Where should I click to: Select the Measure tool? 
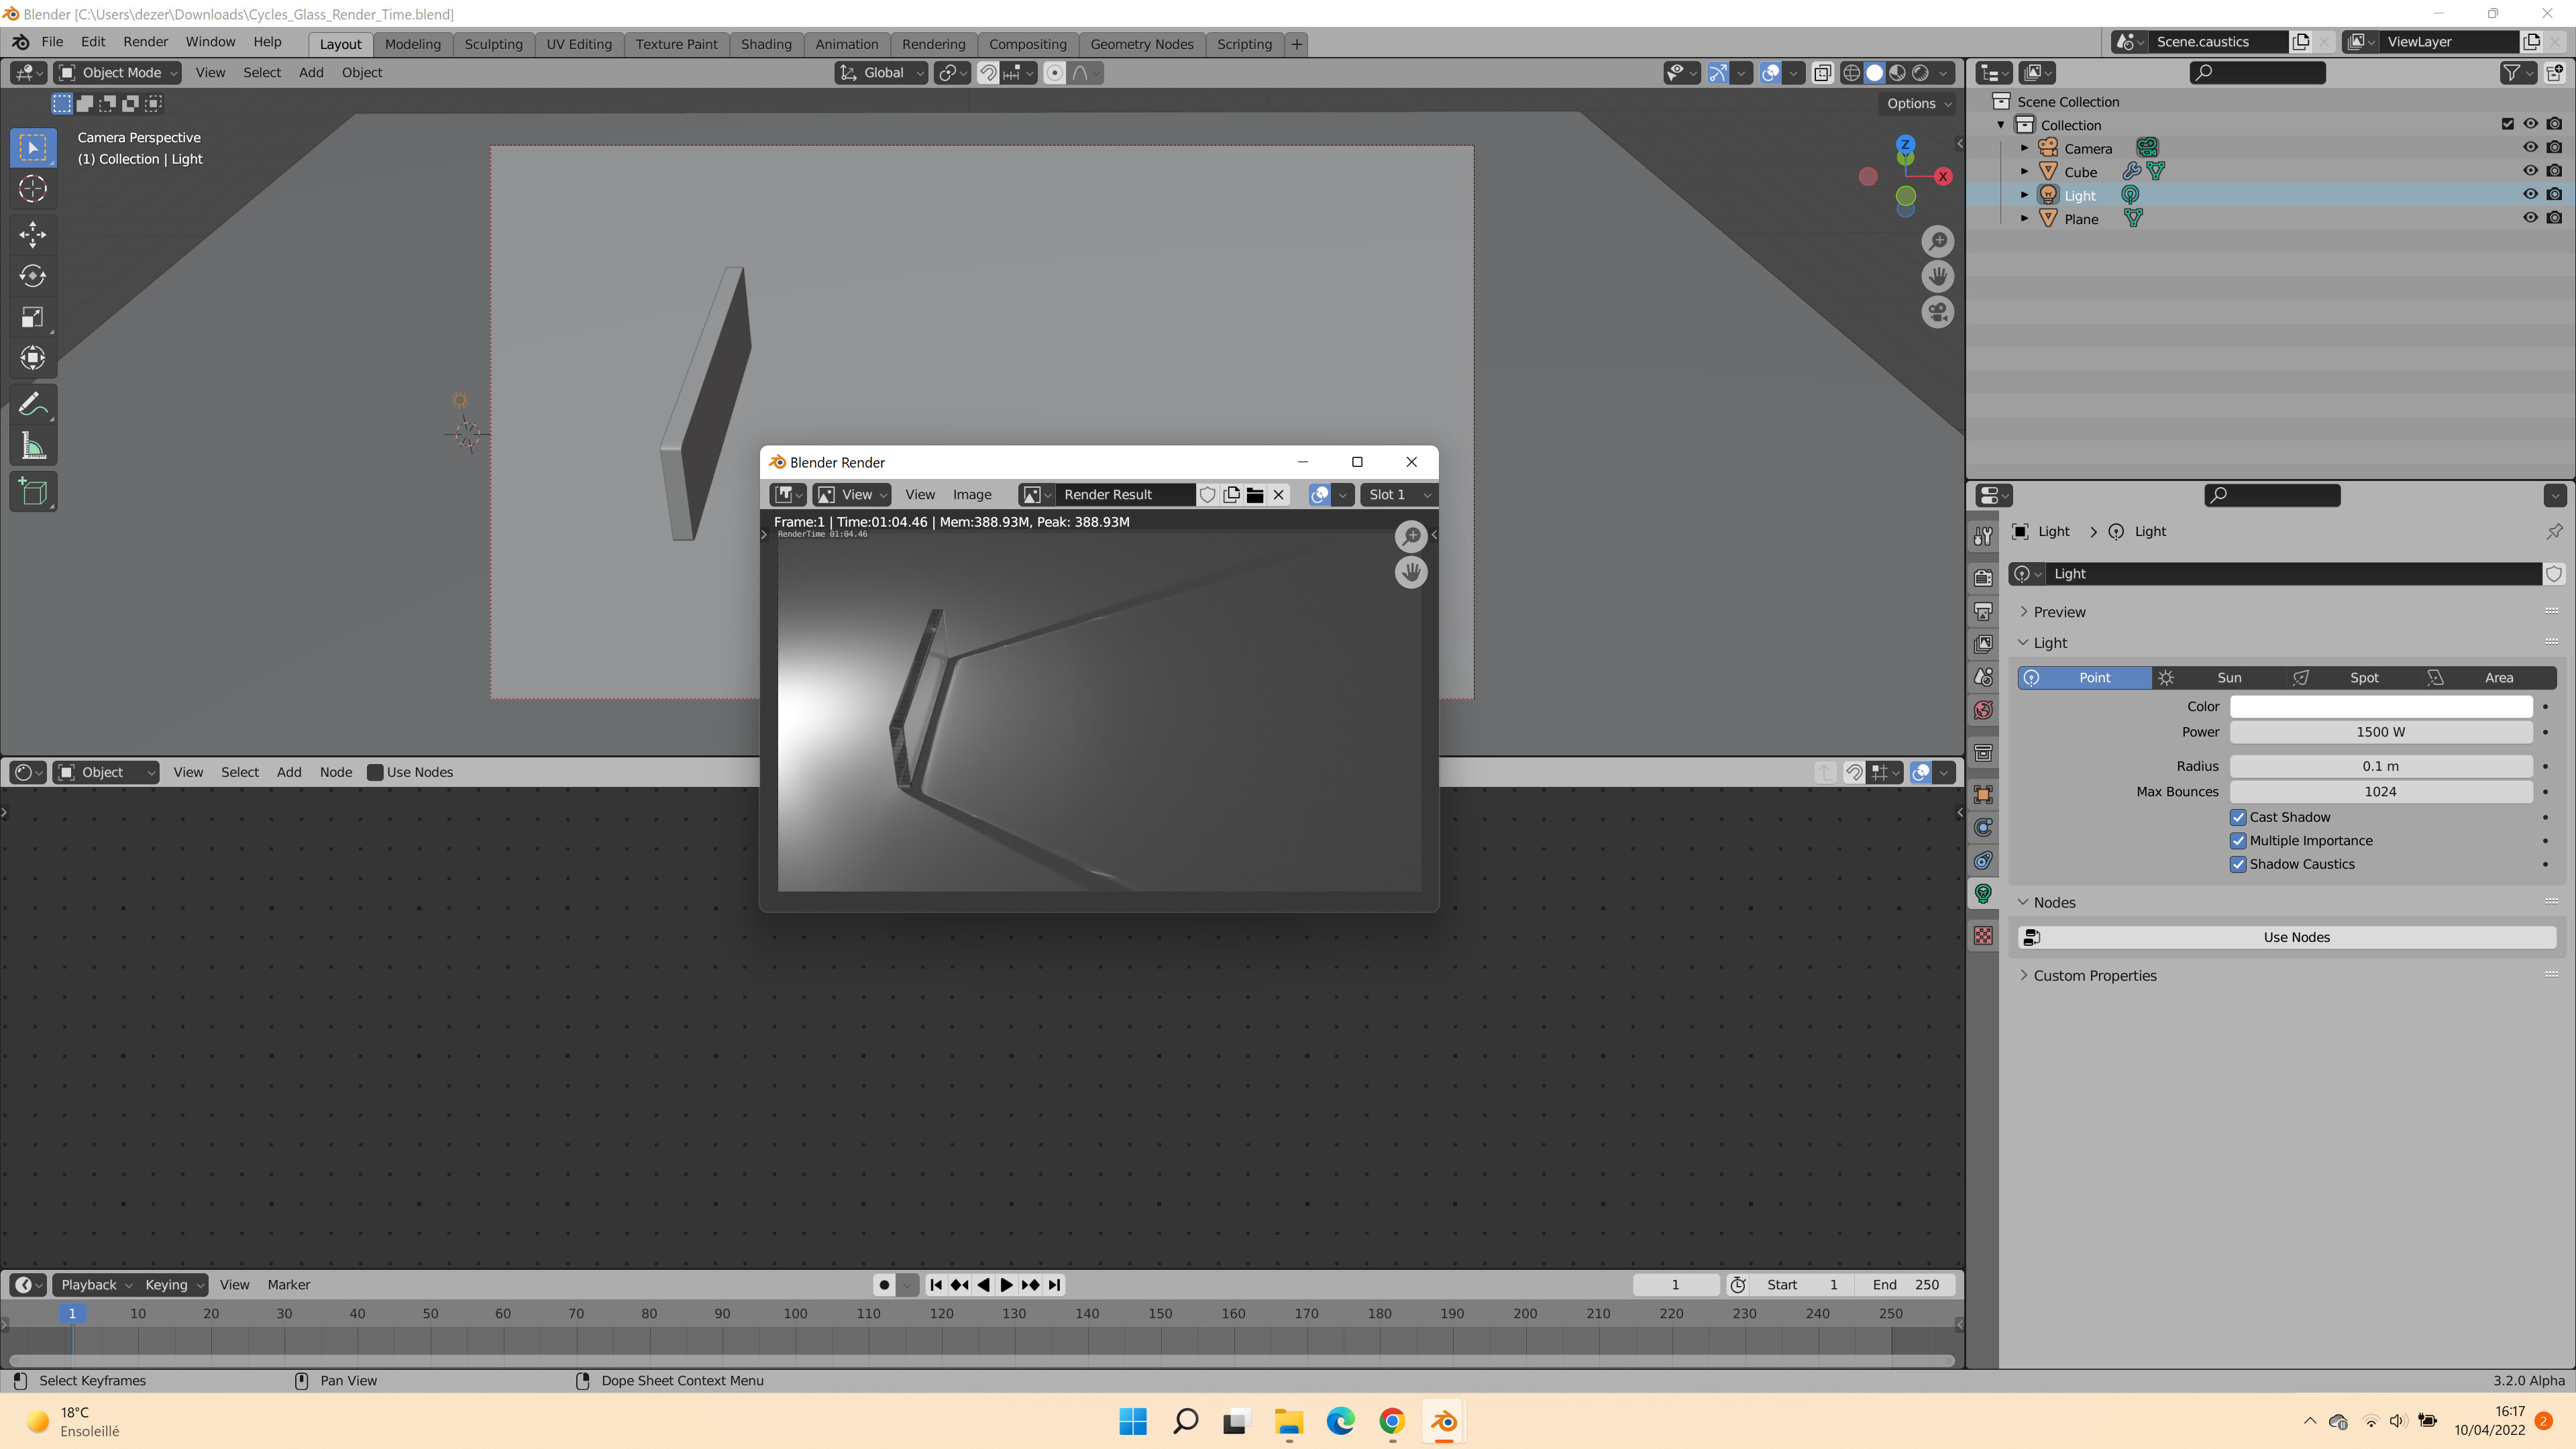[x=33, y=447]
